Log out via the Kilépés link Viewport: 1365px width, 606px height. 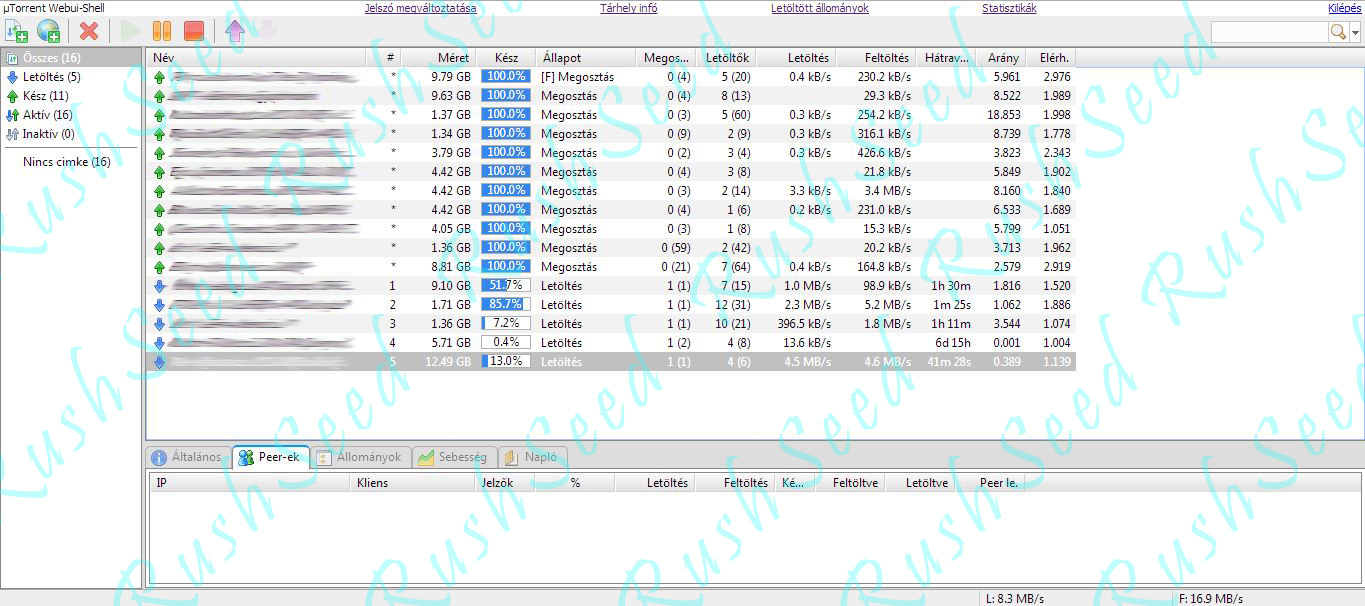click(x=1343, y=8)
